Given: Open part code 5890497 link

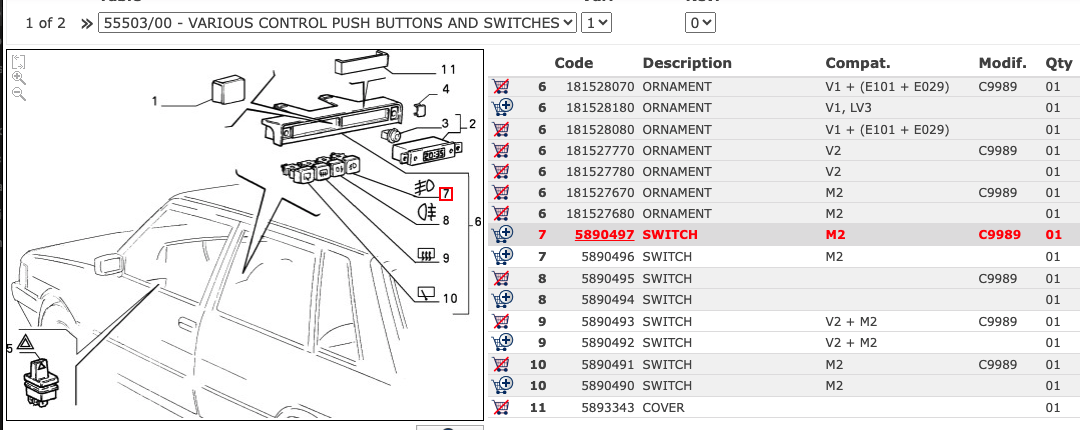Looking at the screenshot, I should pyautogui.click(x=604, y=235).
